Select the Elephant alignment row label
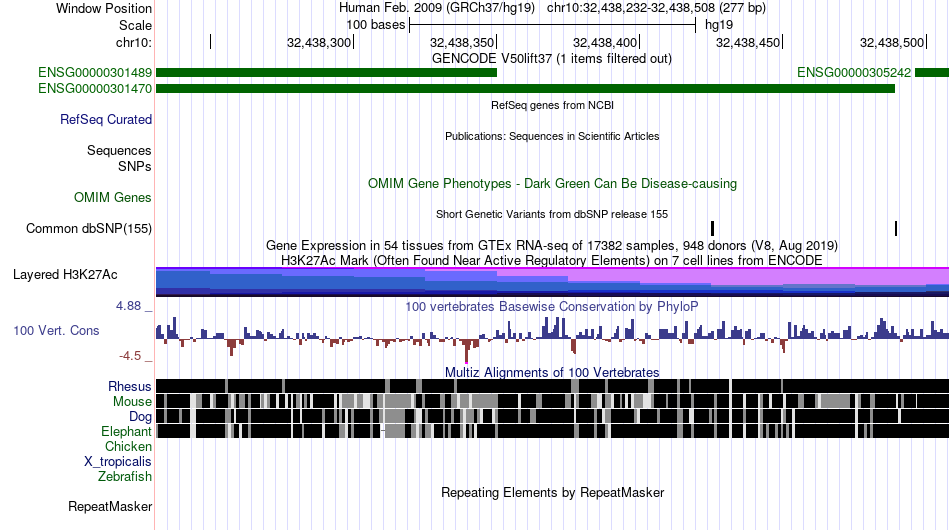950x530 pixels. coord(126,431)
